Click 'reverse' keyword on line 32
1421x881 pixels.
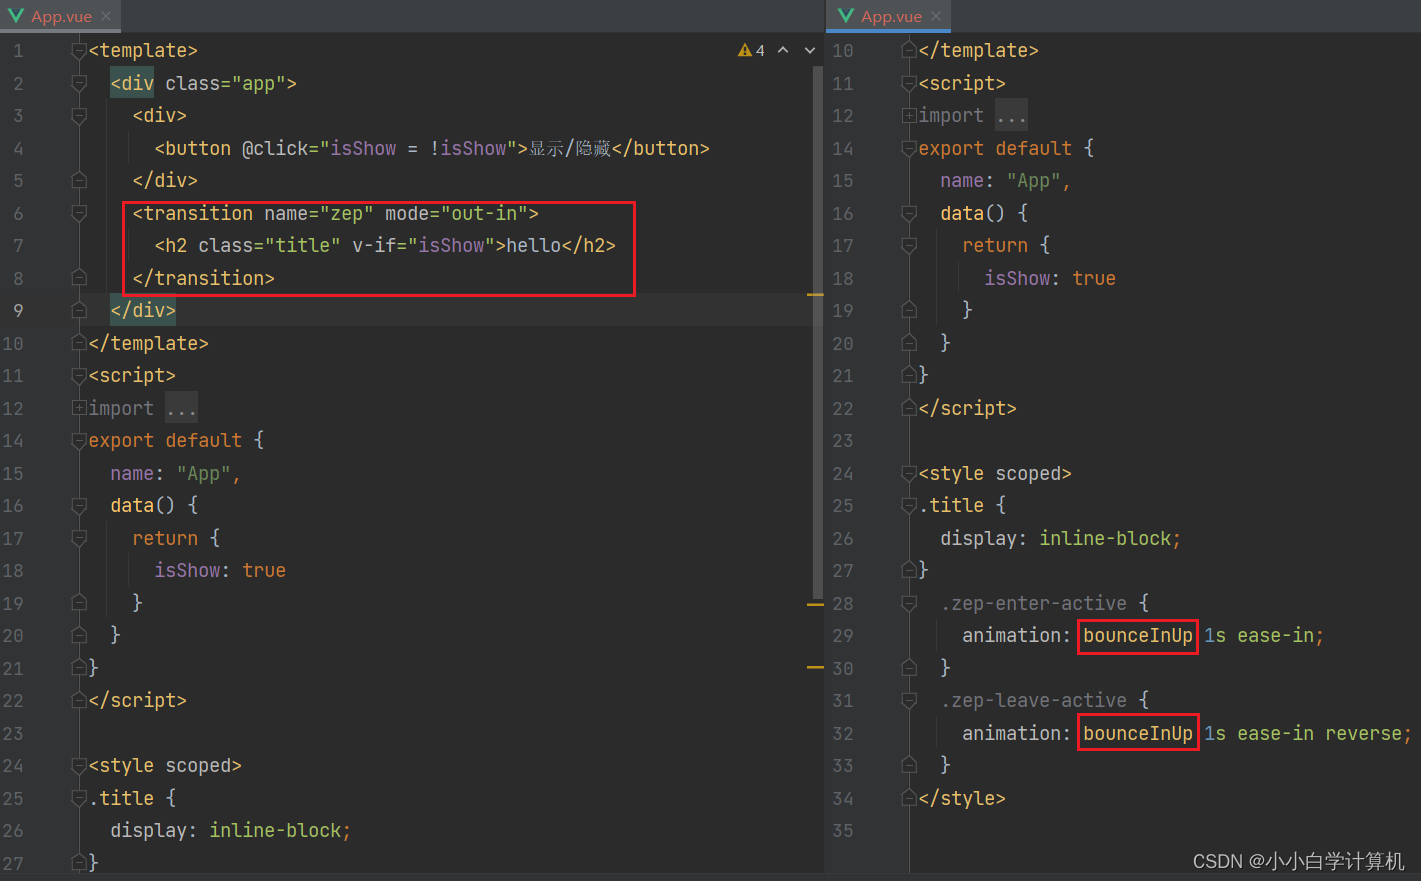(x=1364, y=733)
